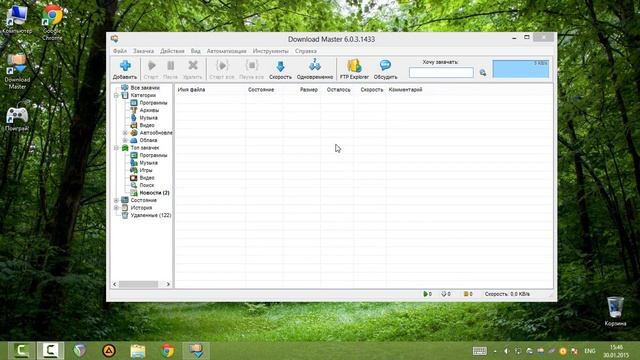Open the Действия menu
This screenshot has width=640, height=360.
[172, 51]
